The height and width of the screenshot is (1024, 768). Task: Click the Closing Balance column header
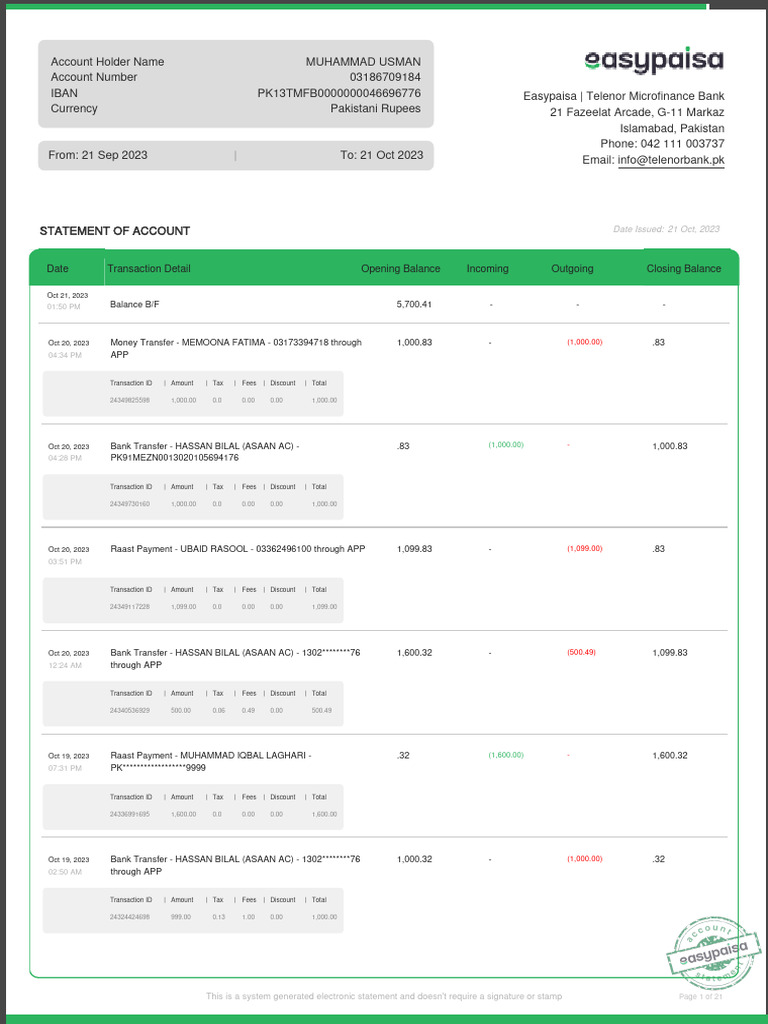[x=683, y=269]
